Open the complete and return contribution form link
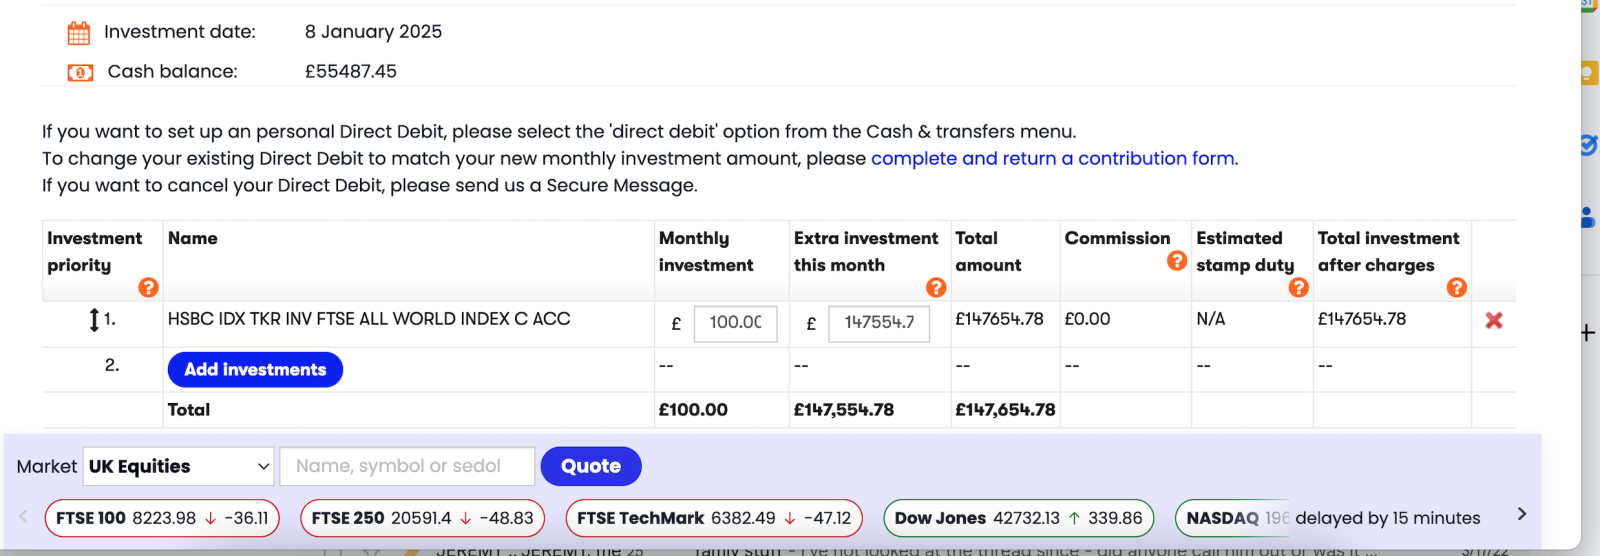 [1053, 158]
